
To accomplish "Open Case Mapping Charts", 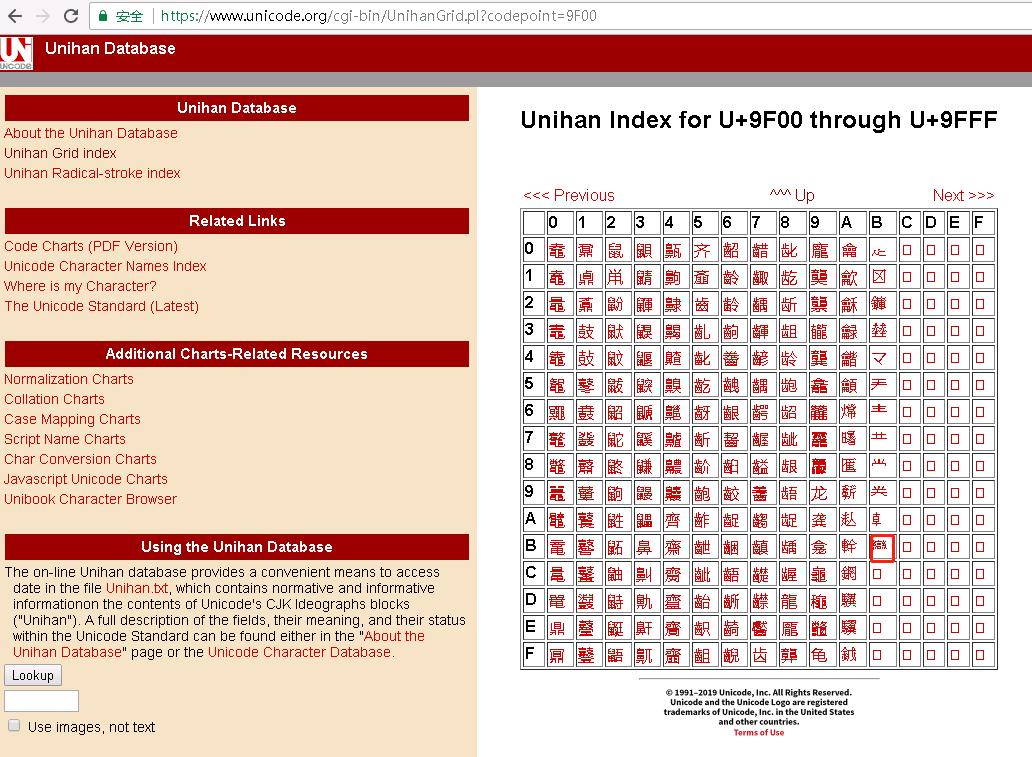I will (x=72, y=419).
